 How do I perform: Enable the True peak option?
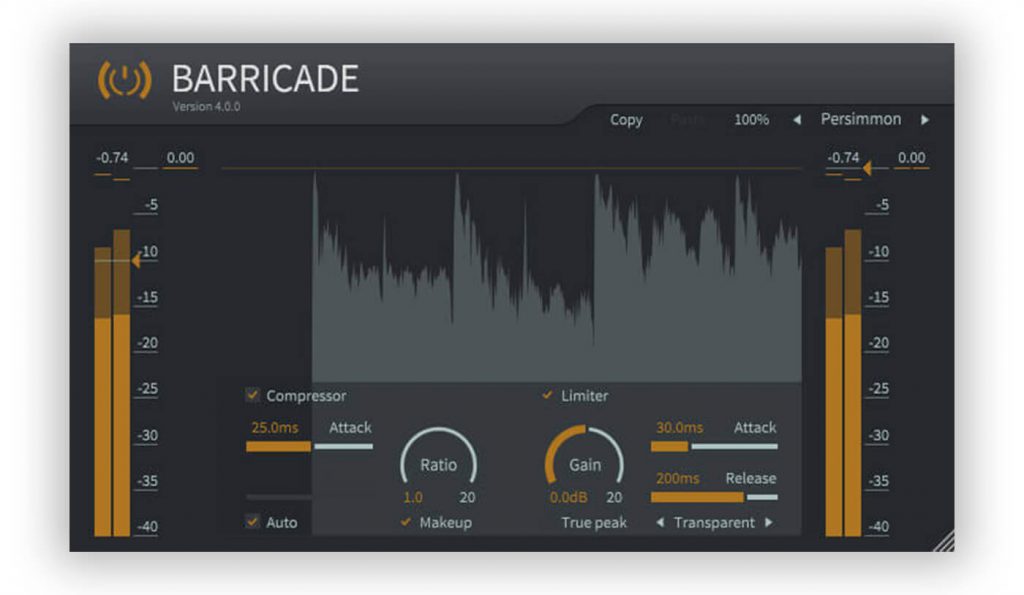(594, 523)
